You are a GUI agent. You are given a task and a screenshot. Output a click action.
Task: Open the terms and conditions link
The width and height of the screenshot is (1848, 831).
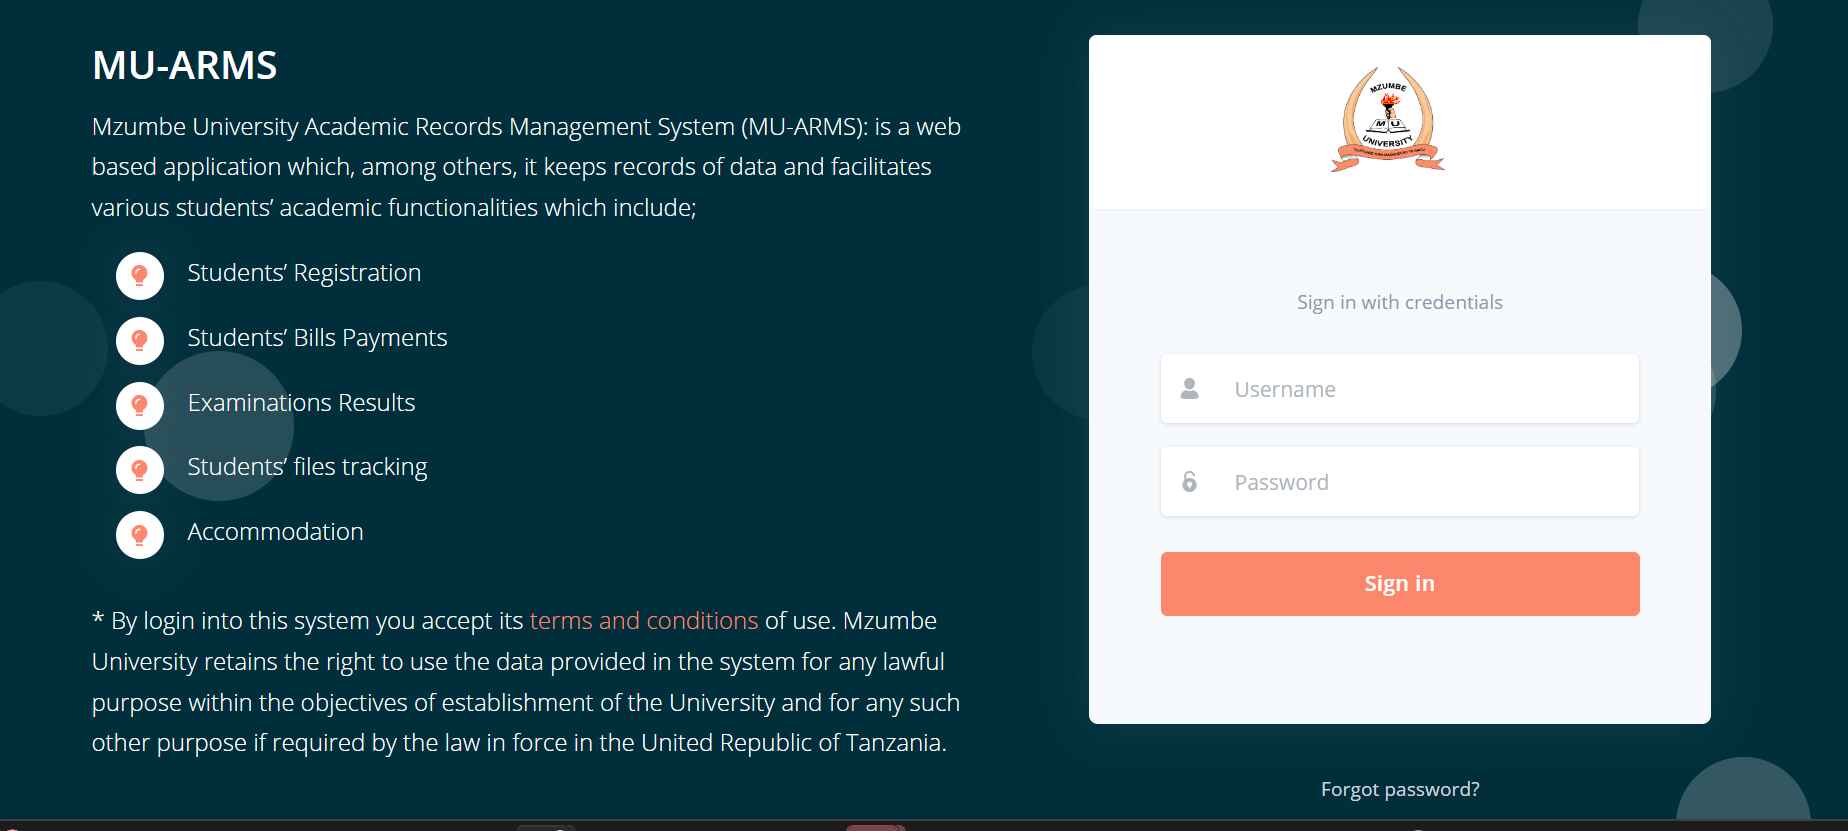click(644, 621)
